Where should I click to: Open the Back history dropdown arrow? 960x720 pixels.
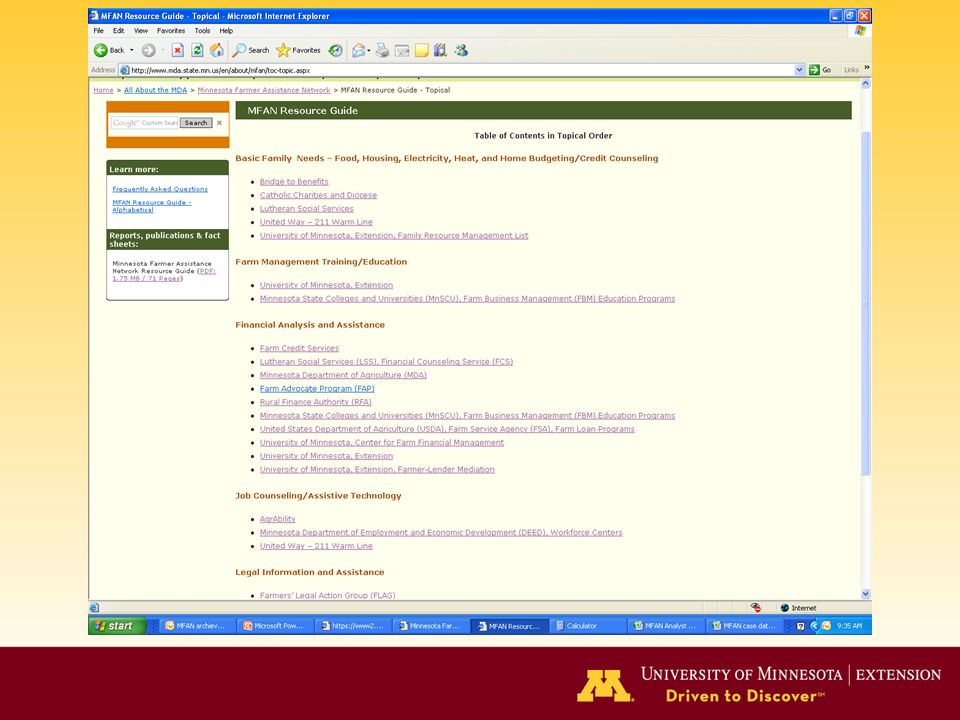point(132,50)
